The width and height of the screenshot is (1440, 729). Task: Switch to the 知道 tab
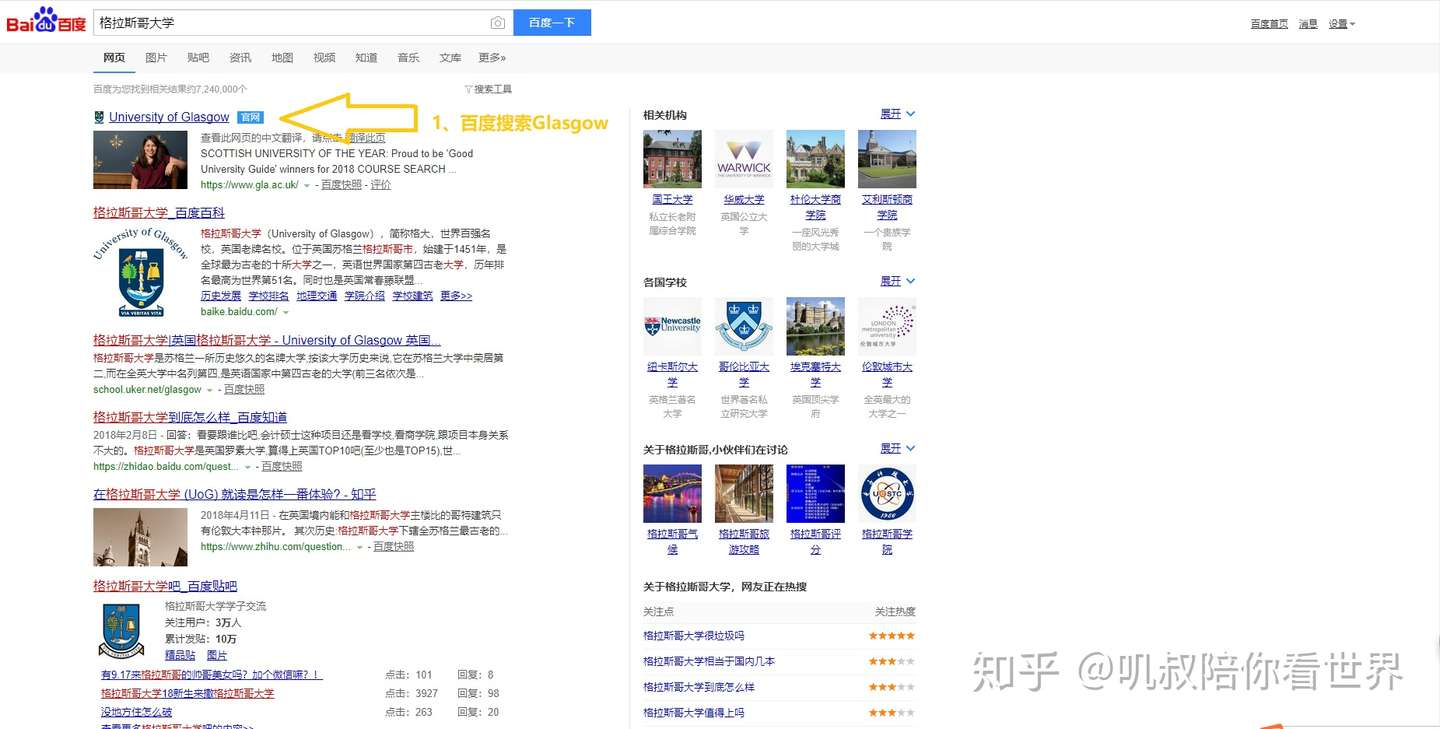click(x=366, y=58)
